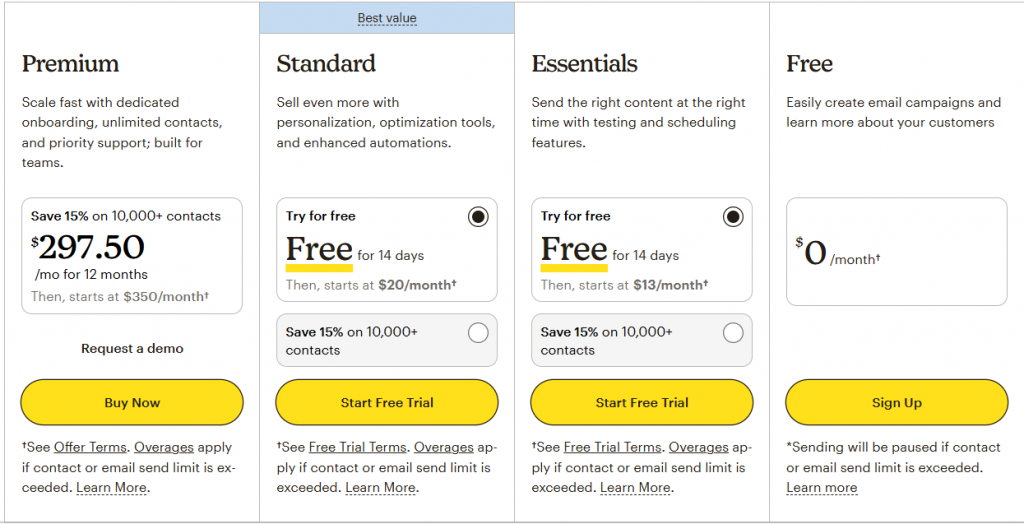Click the Premium $297.50 pricing box
The image size is (1024, 524).
pyautogui.click(x=132, y=255)
